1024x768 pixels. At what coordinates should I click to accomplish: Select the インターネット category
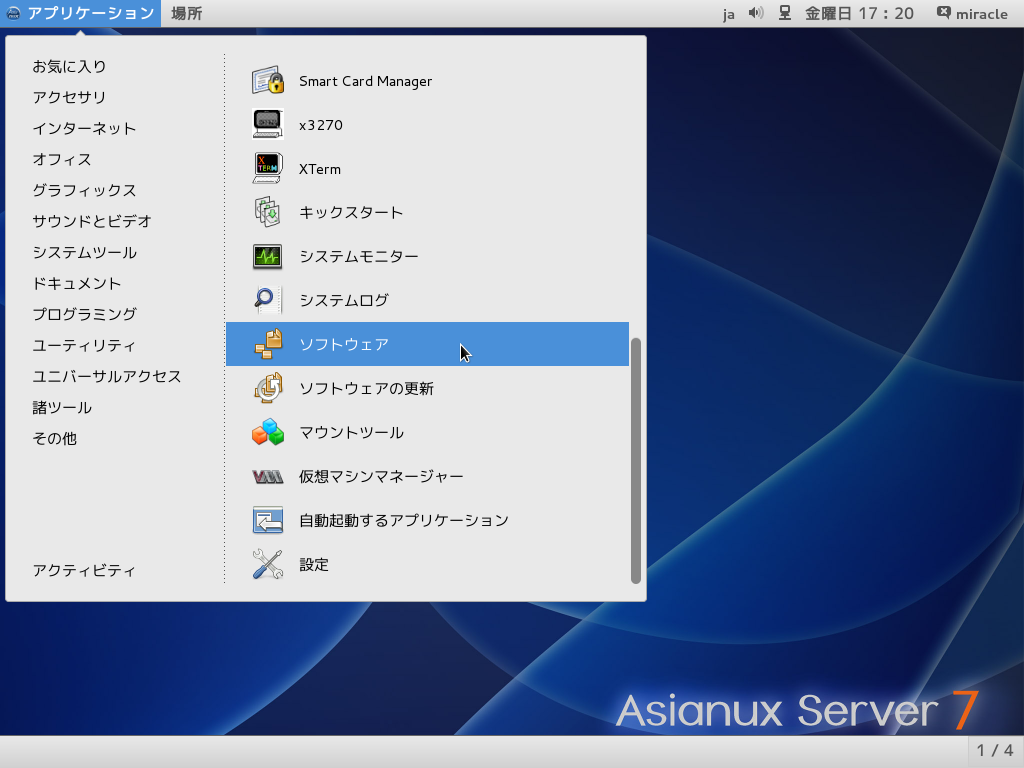tap(85, 128)
